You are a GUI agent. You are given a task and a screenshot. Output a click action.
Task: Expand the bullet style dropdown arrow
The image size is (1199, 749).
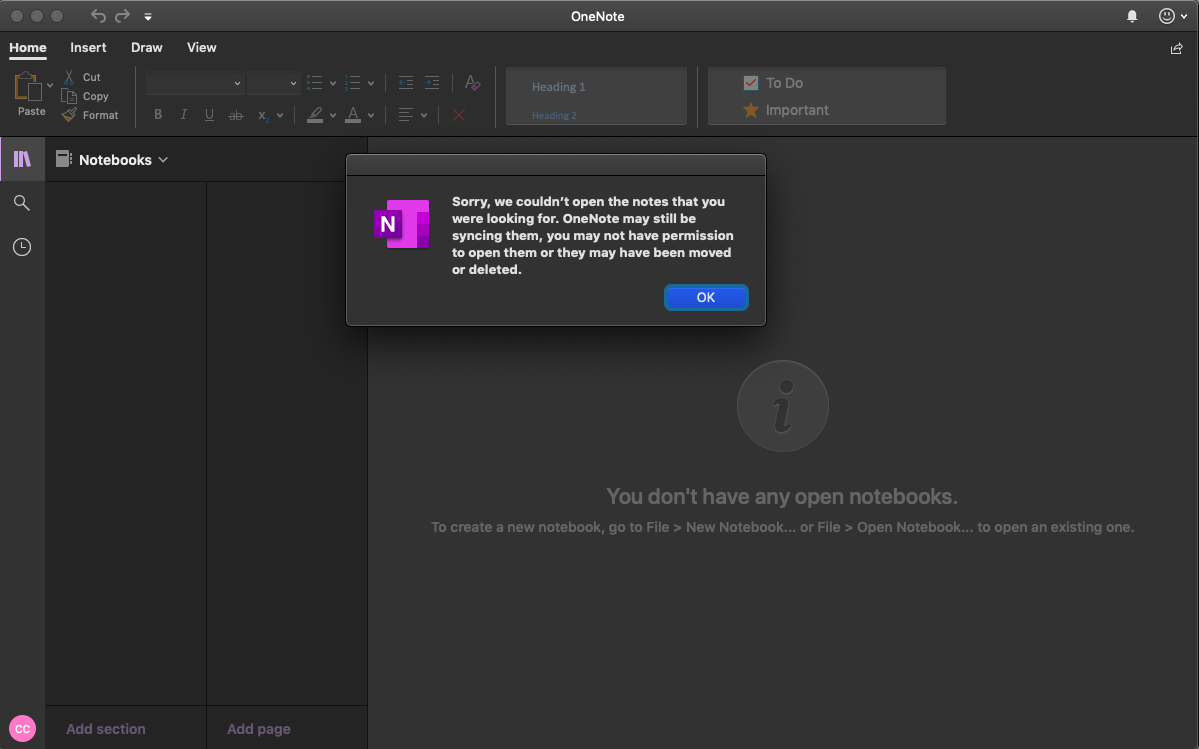click(x=333, y=83)
